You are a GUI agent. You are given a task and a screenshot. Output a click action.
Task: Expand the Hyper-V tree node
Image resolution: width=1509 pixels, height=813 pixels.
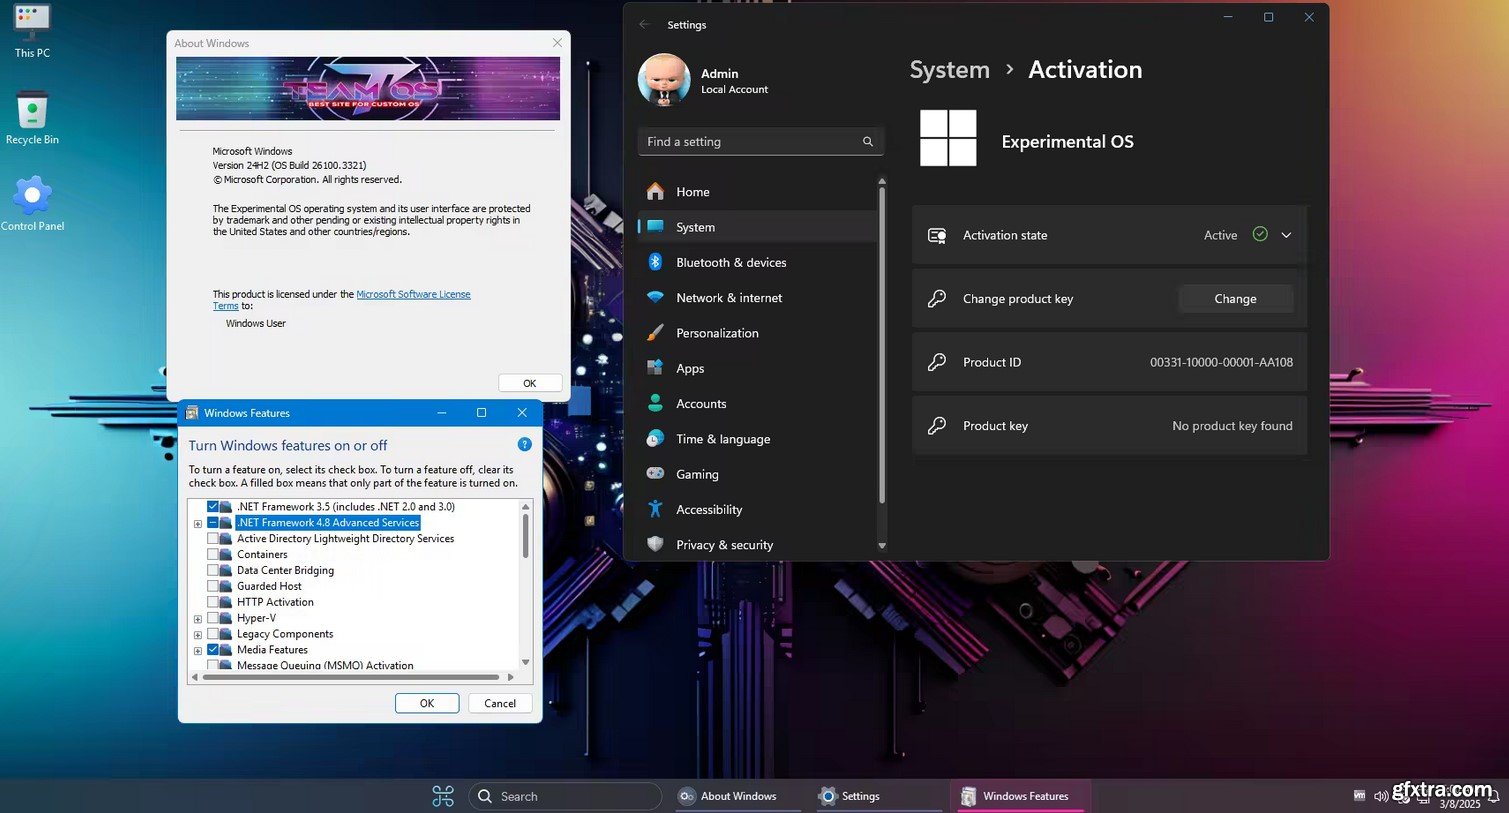198,619
